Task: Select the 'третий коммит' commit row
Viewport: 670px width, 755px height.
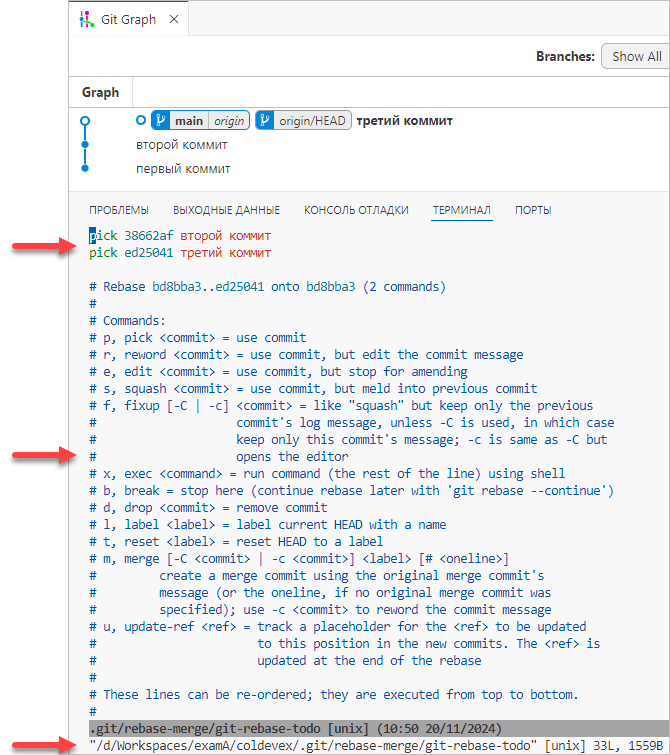Action: pyautogui.click(x=391, y=121)
